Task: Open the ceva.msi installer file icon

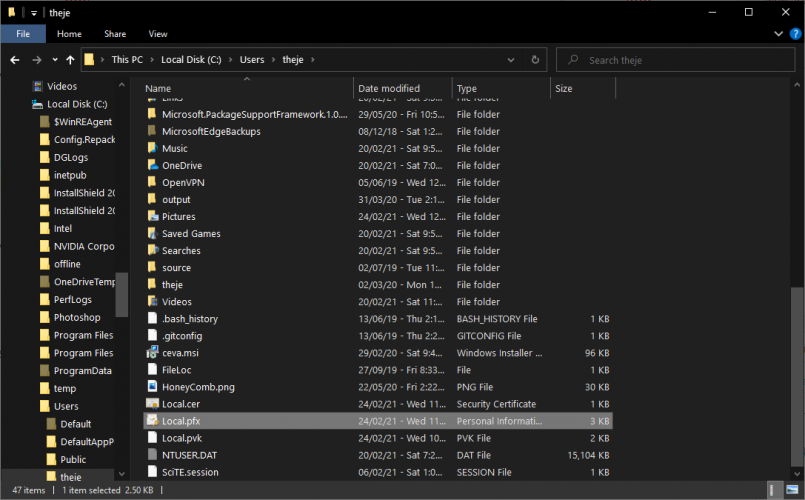Action: coord(152,353)
